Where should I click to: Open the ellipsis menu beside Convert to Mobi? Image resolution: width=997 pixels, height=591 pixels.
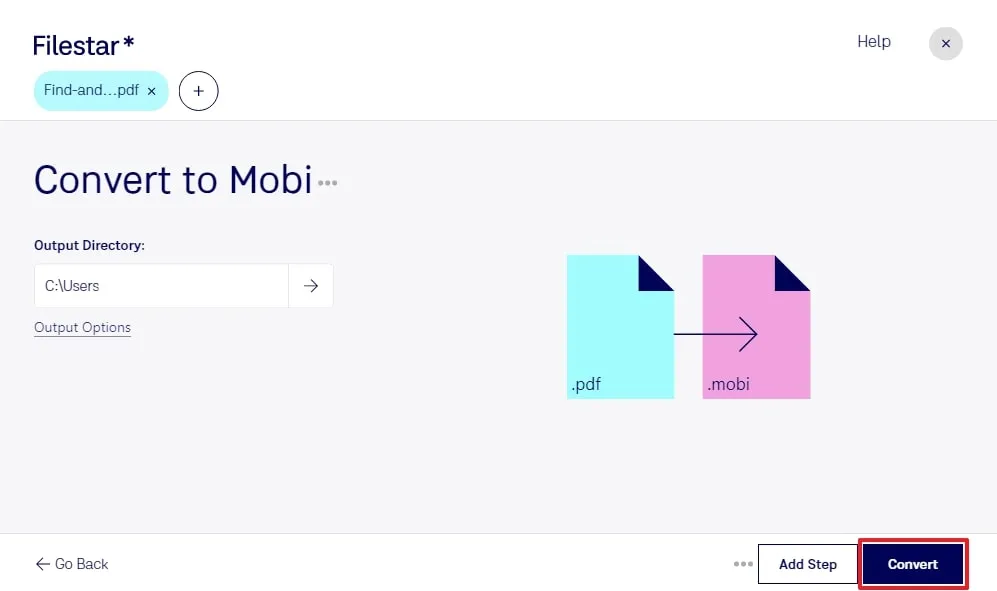click(328, 183)
